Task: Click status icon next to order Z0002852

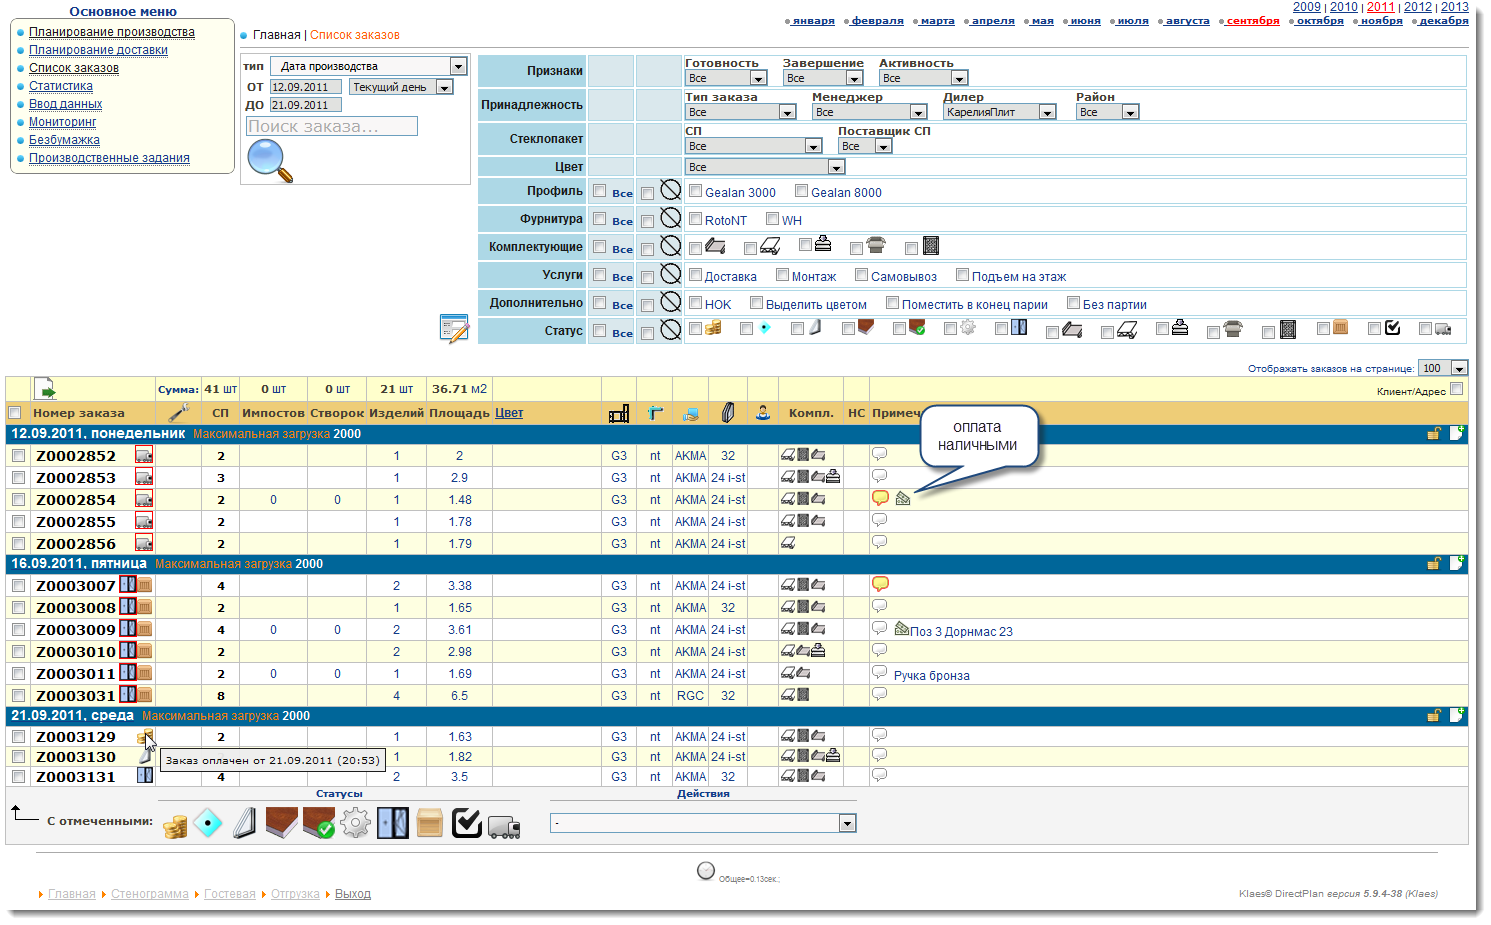Action: tap(144, 455)
